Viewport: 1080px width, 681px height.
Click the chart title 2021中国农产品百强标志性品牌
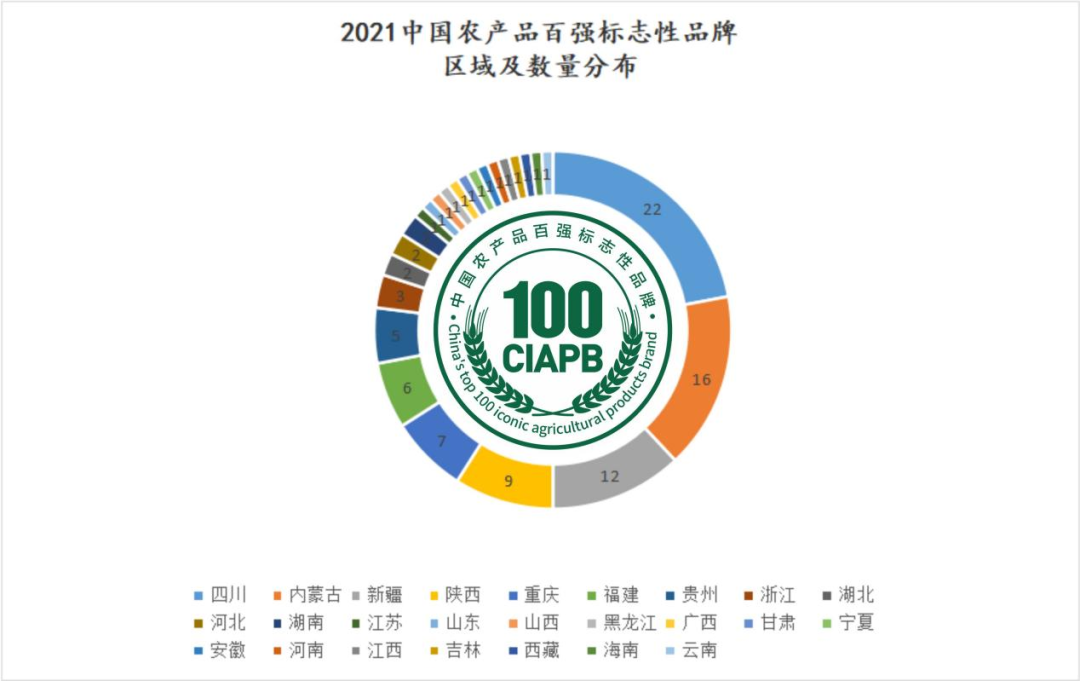pyautogui.click(x=539, y=32)
